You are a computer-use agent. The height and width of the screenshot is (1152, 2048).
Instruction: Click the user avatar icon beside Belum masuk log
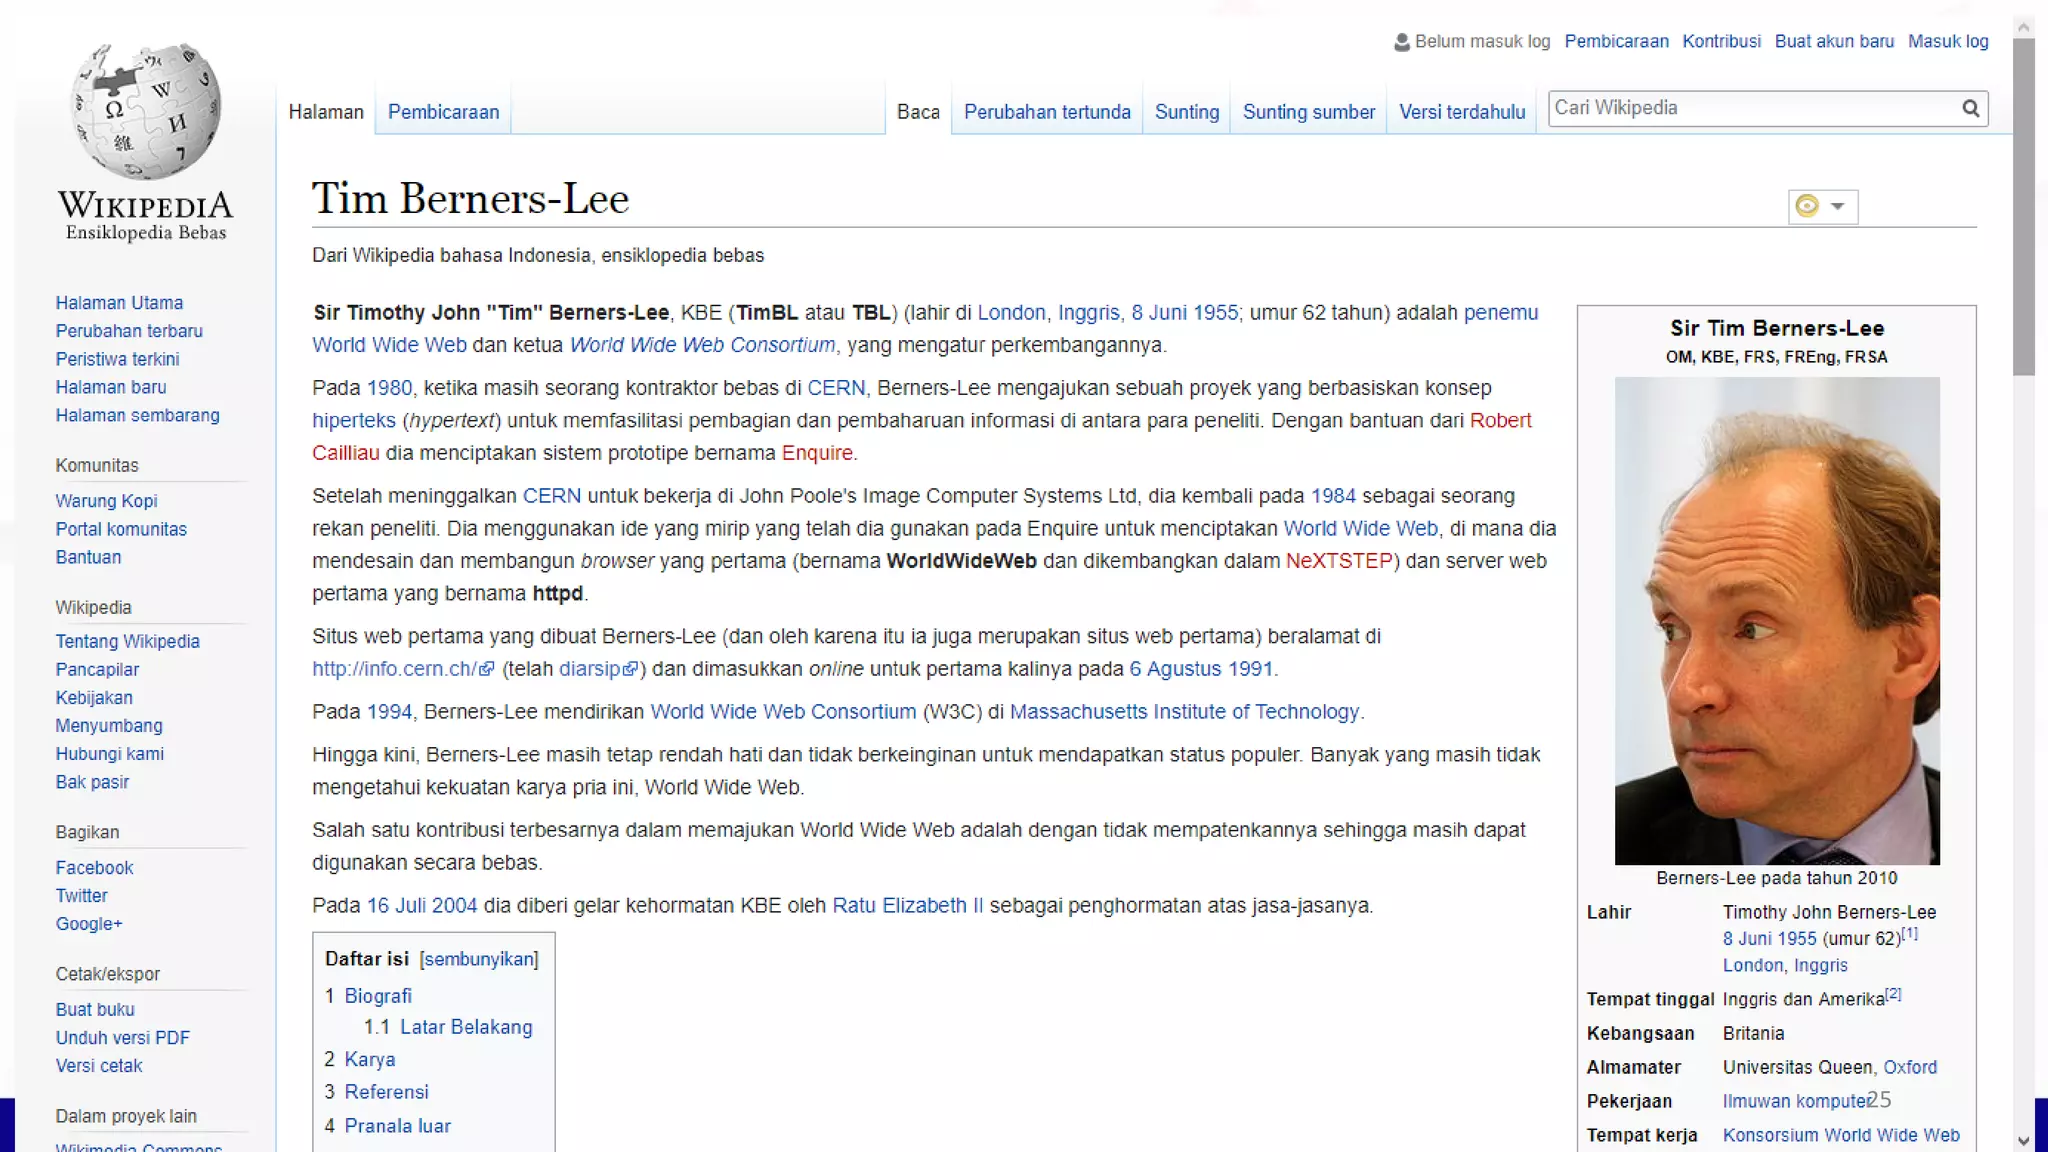[x=1402, y=42]
